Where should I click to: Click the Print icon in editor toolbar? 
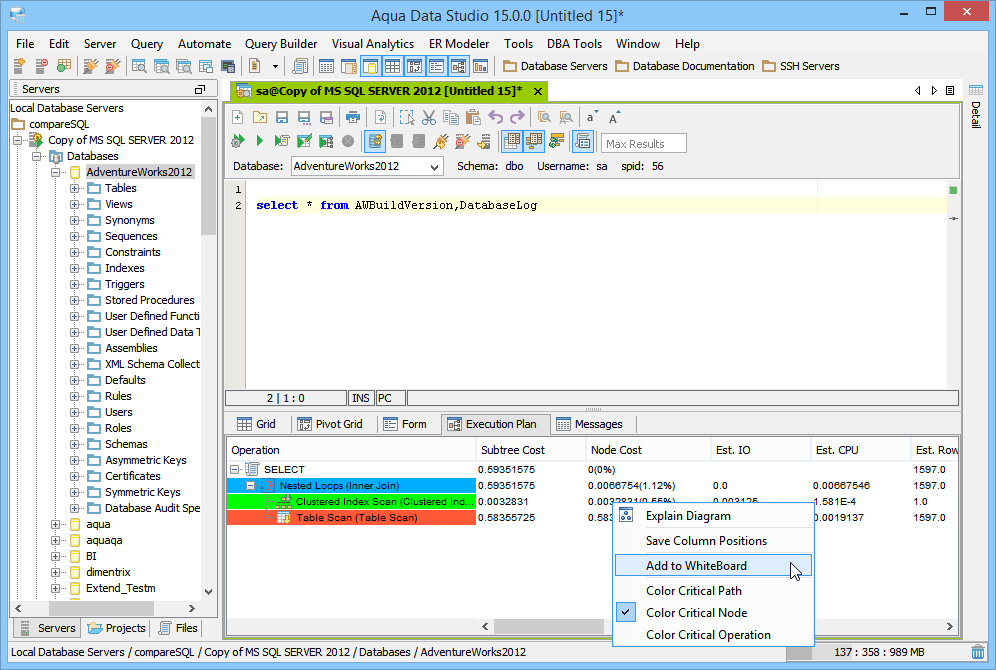coord(353,117)
